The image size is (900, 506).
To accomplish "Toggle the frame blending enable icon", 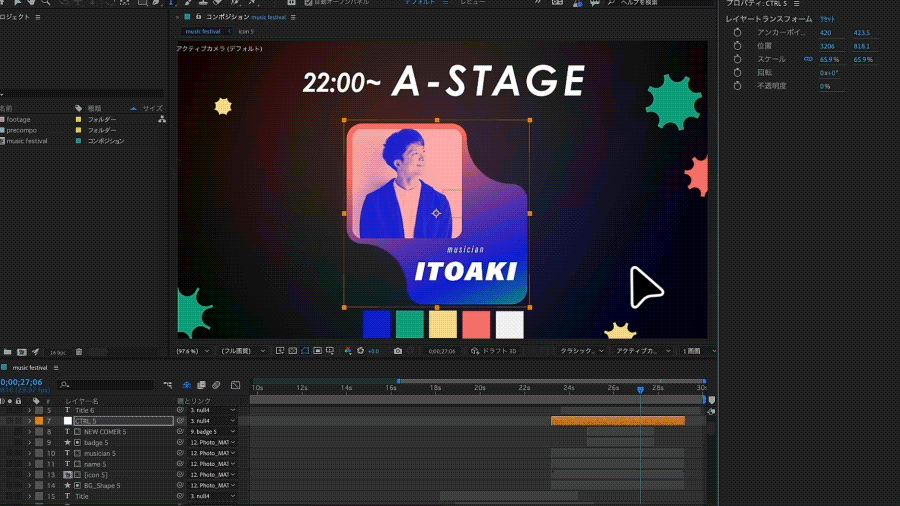I will (201, 385).
